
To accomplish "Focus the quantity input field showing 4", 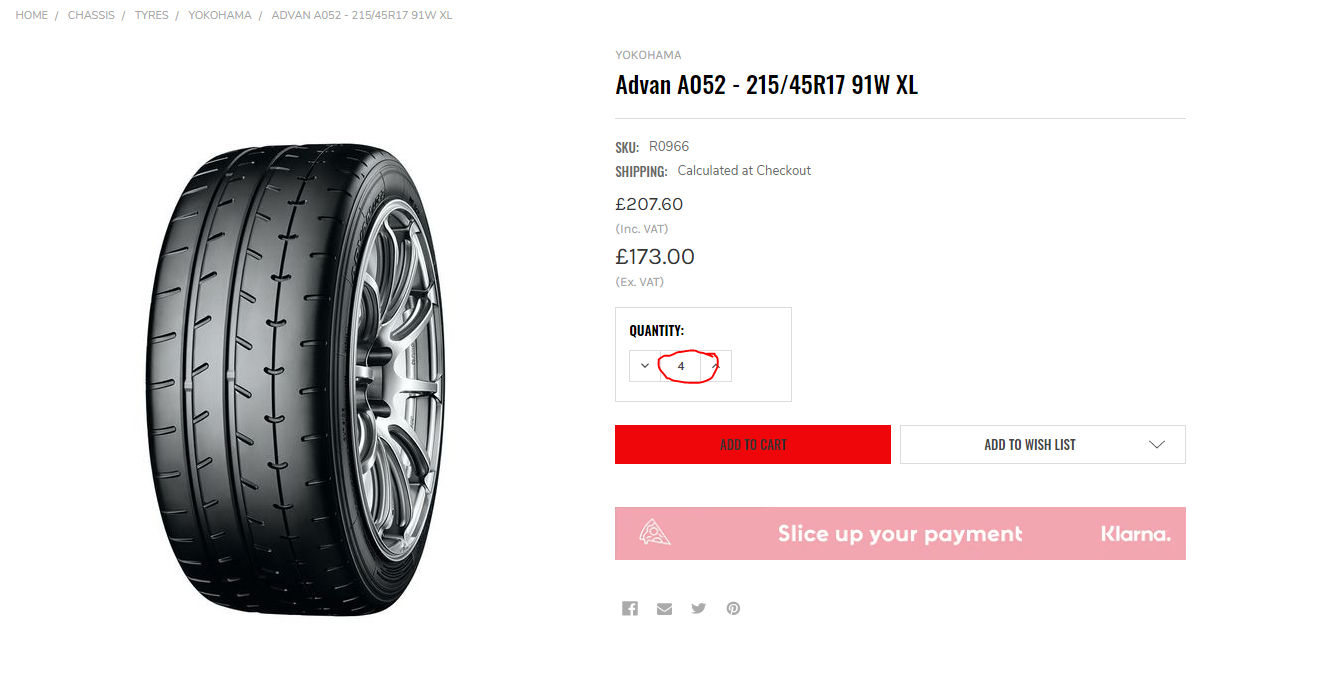I will coord(681,366).
